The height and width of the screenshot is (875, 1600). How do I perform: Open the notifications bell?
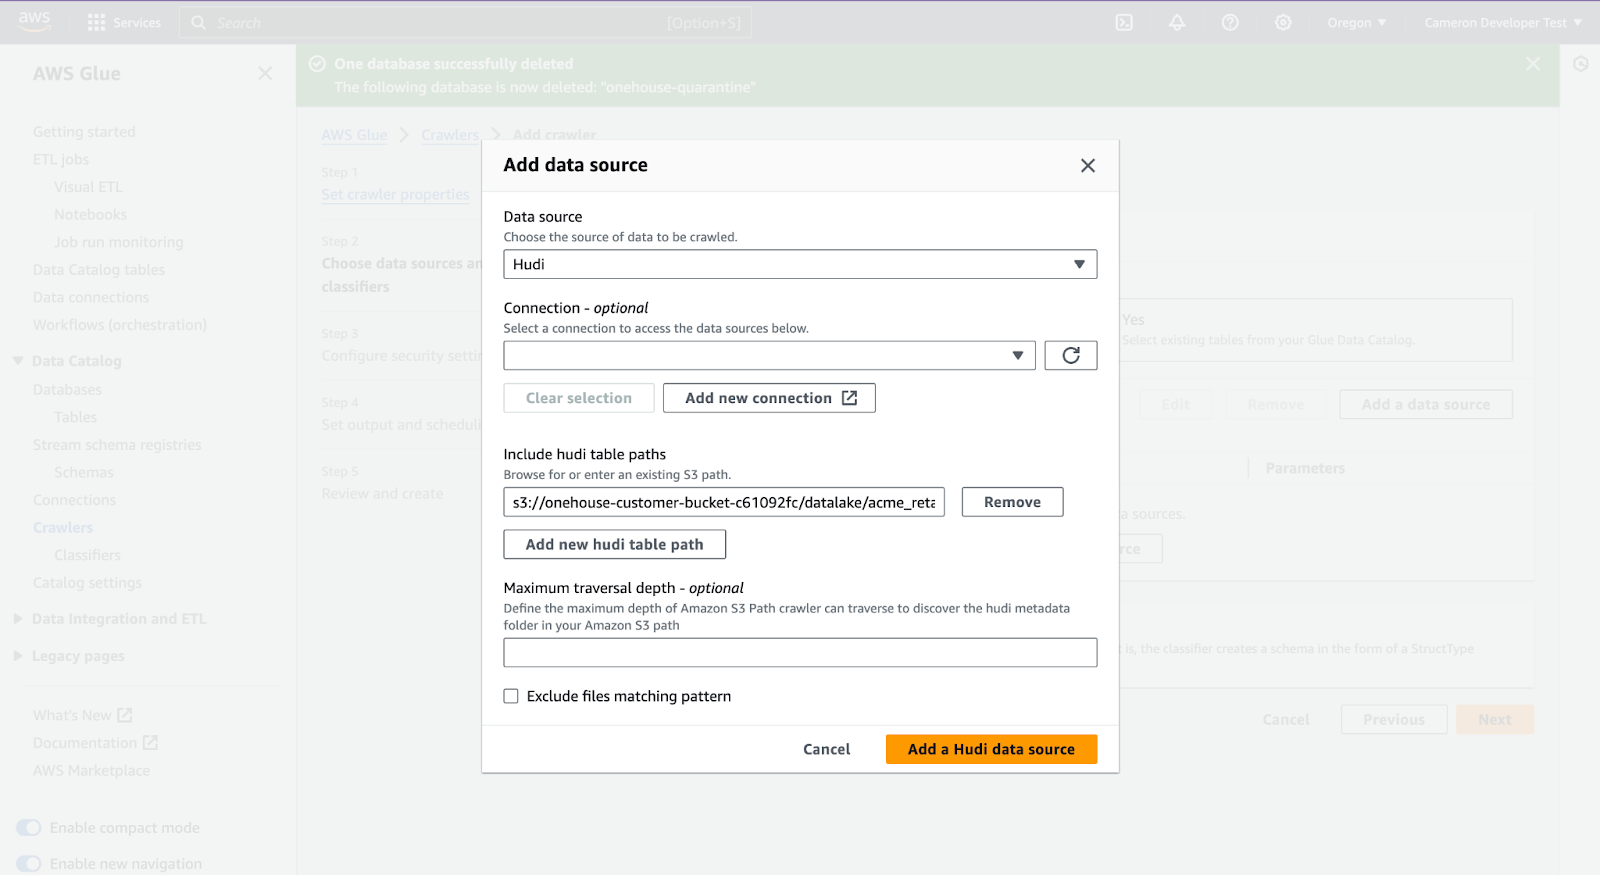click(x=1177, y=22)
